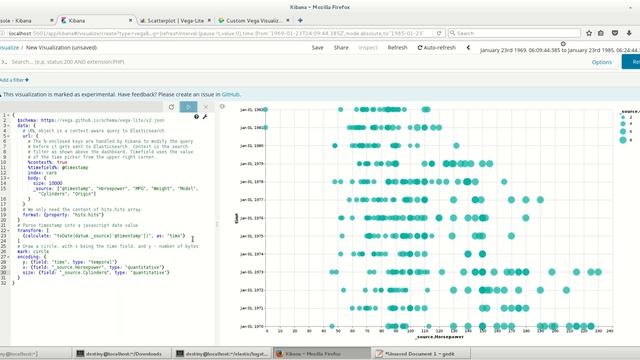Open the Firefox library bookmarks icon
Viewport: 640px width, 360px height.
(x=601, y=33)
